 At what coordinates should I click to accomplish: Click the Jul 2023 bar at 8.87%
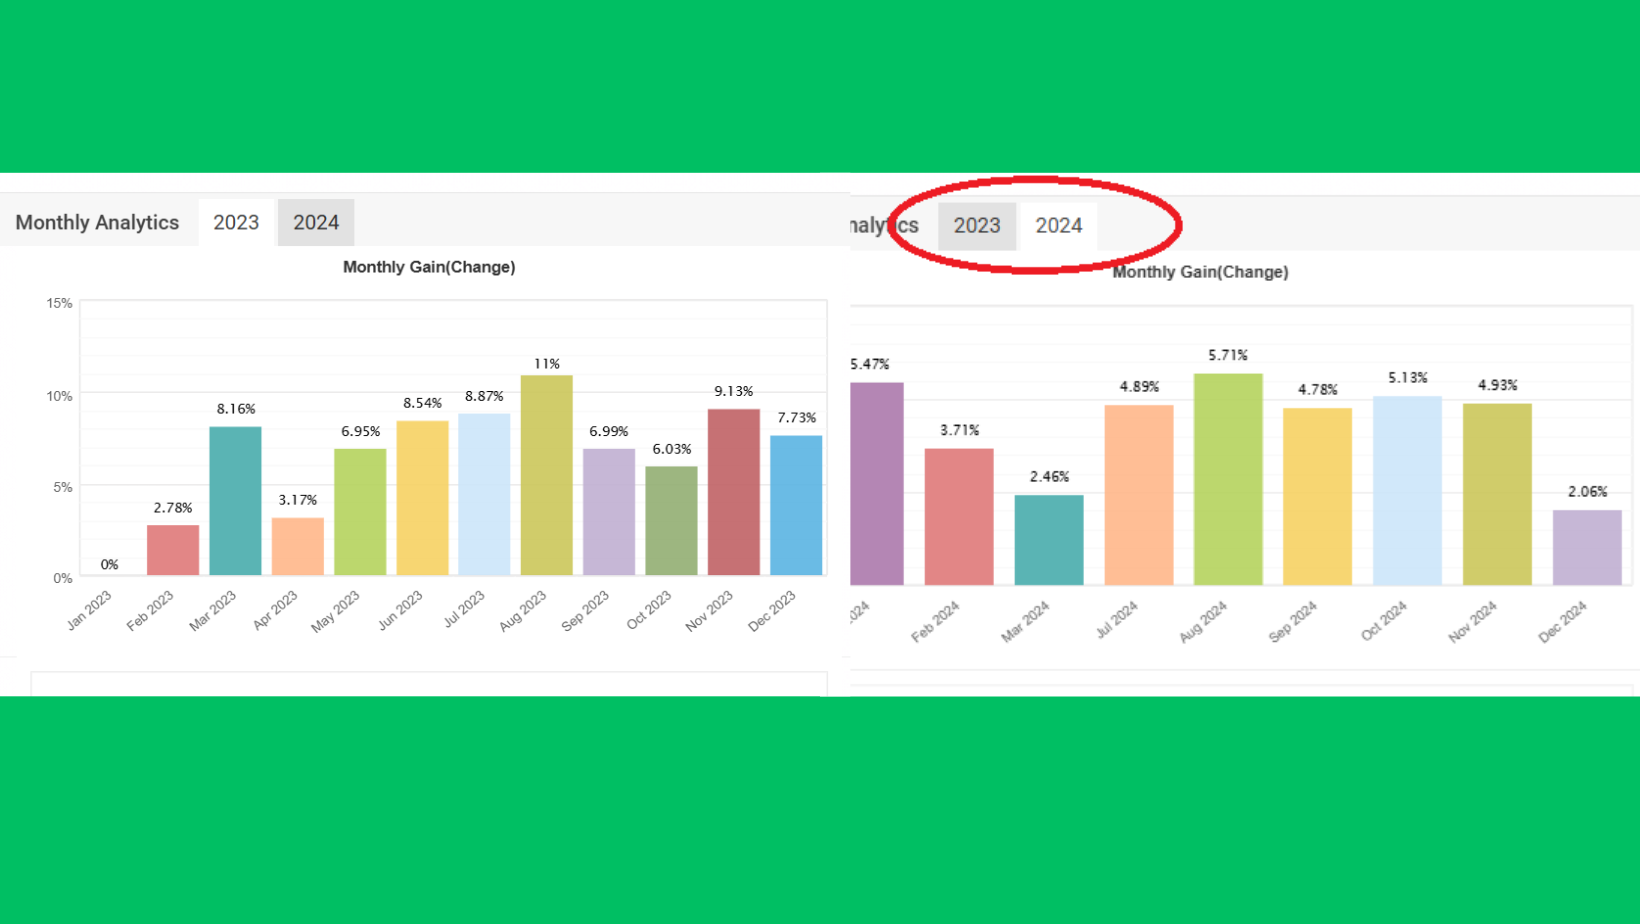pyautogui.click(x=484, y=494)
